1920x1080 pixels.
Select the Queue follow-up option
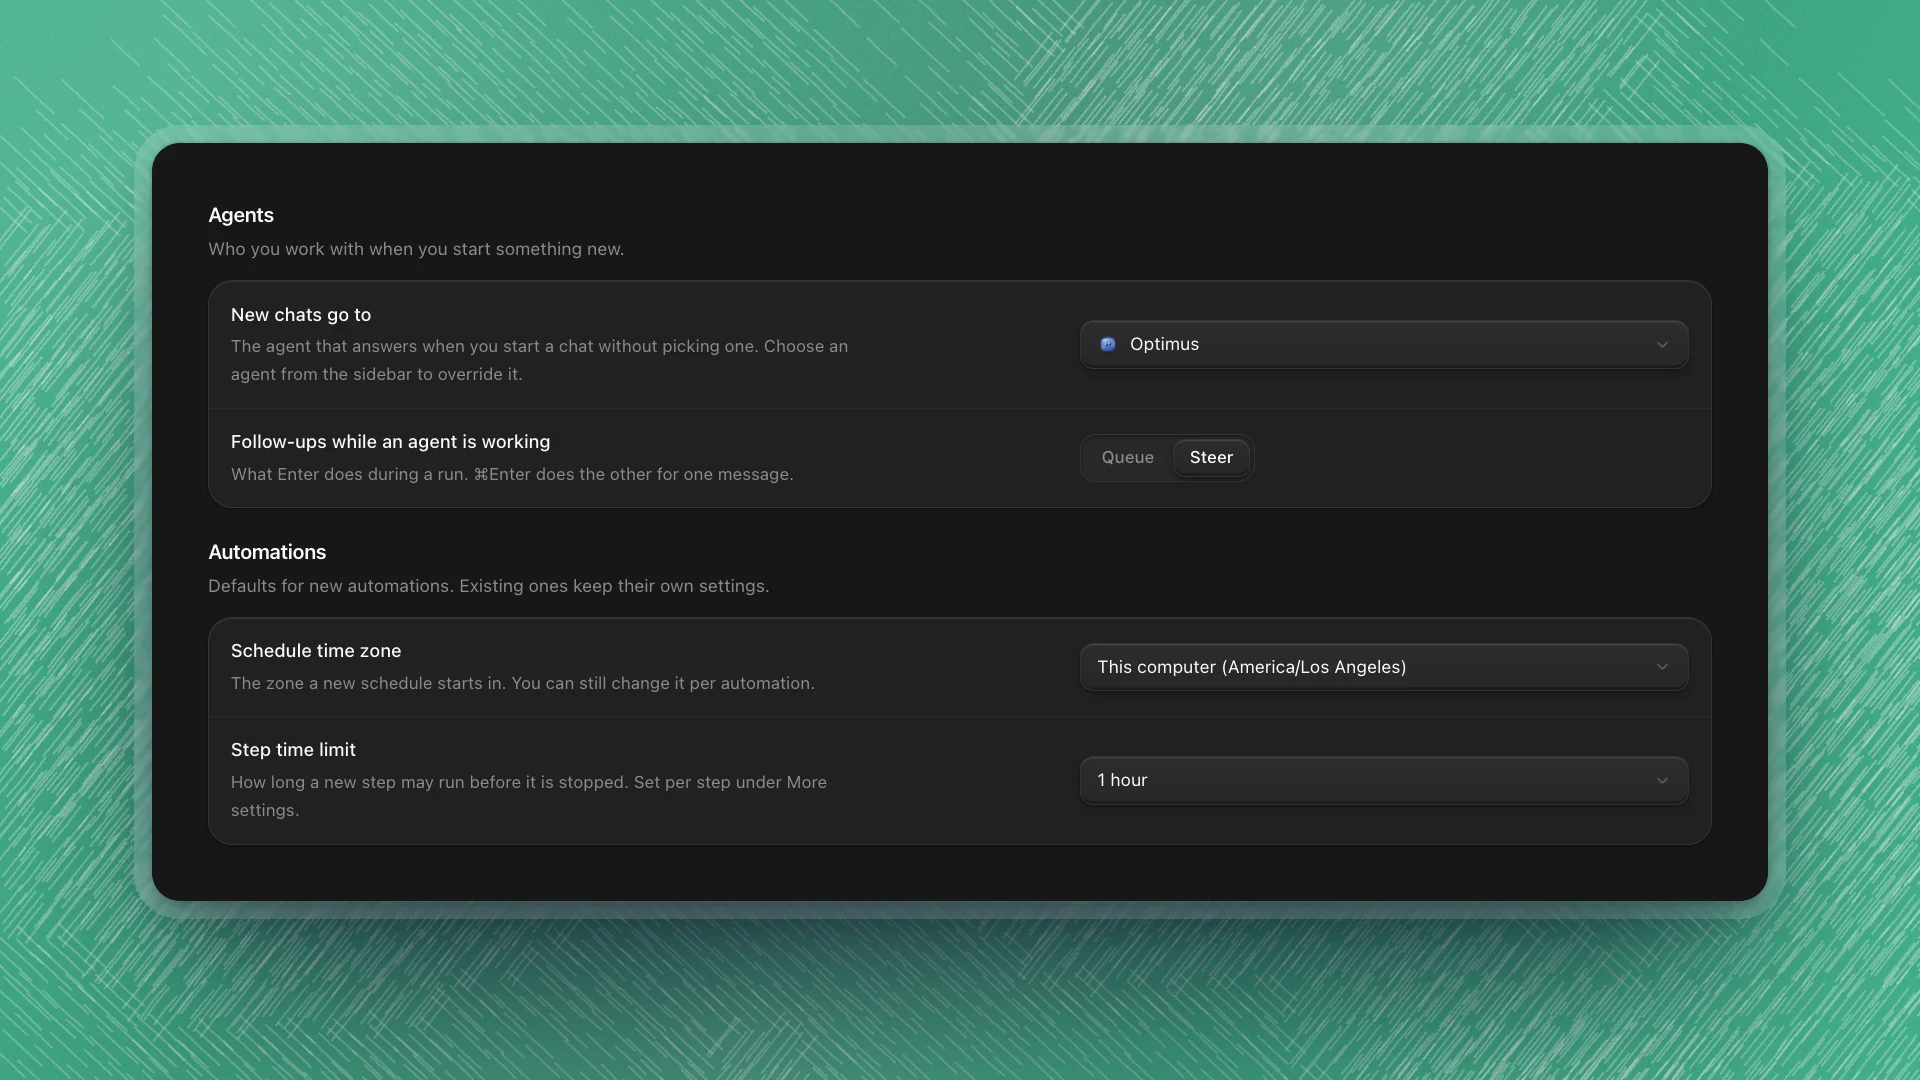coord(1127,458)
